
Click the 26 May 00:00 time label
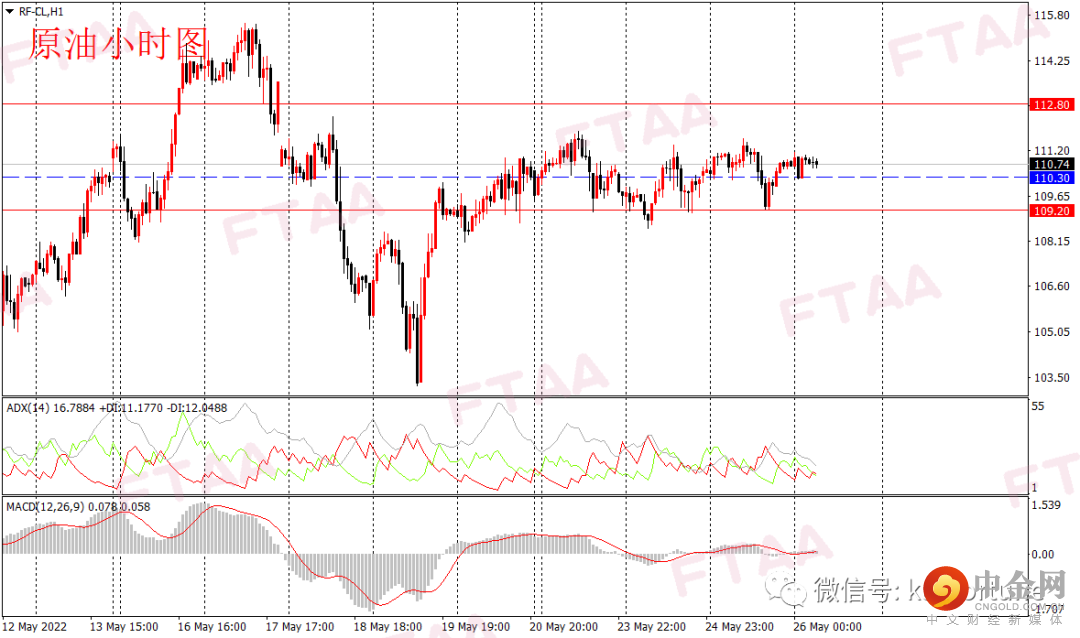(x=827, y=626)
